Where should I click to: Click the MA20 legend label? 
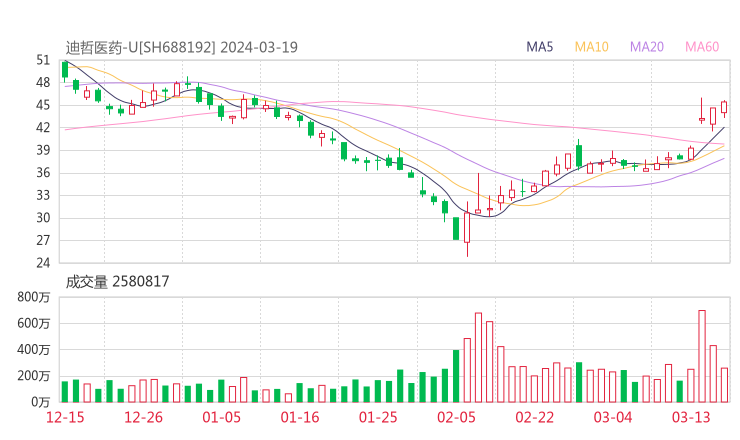[647, 47]
